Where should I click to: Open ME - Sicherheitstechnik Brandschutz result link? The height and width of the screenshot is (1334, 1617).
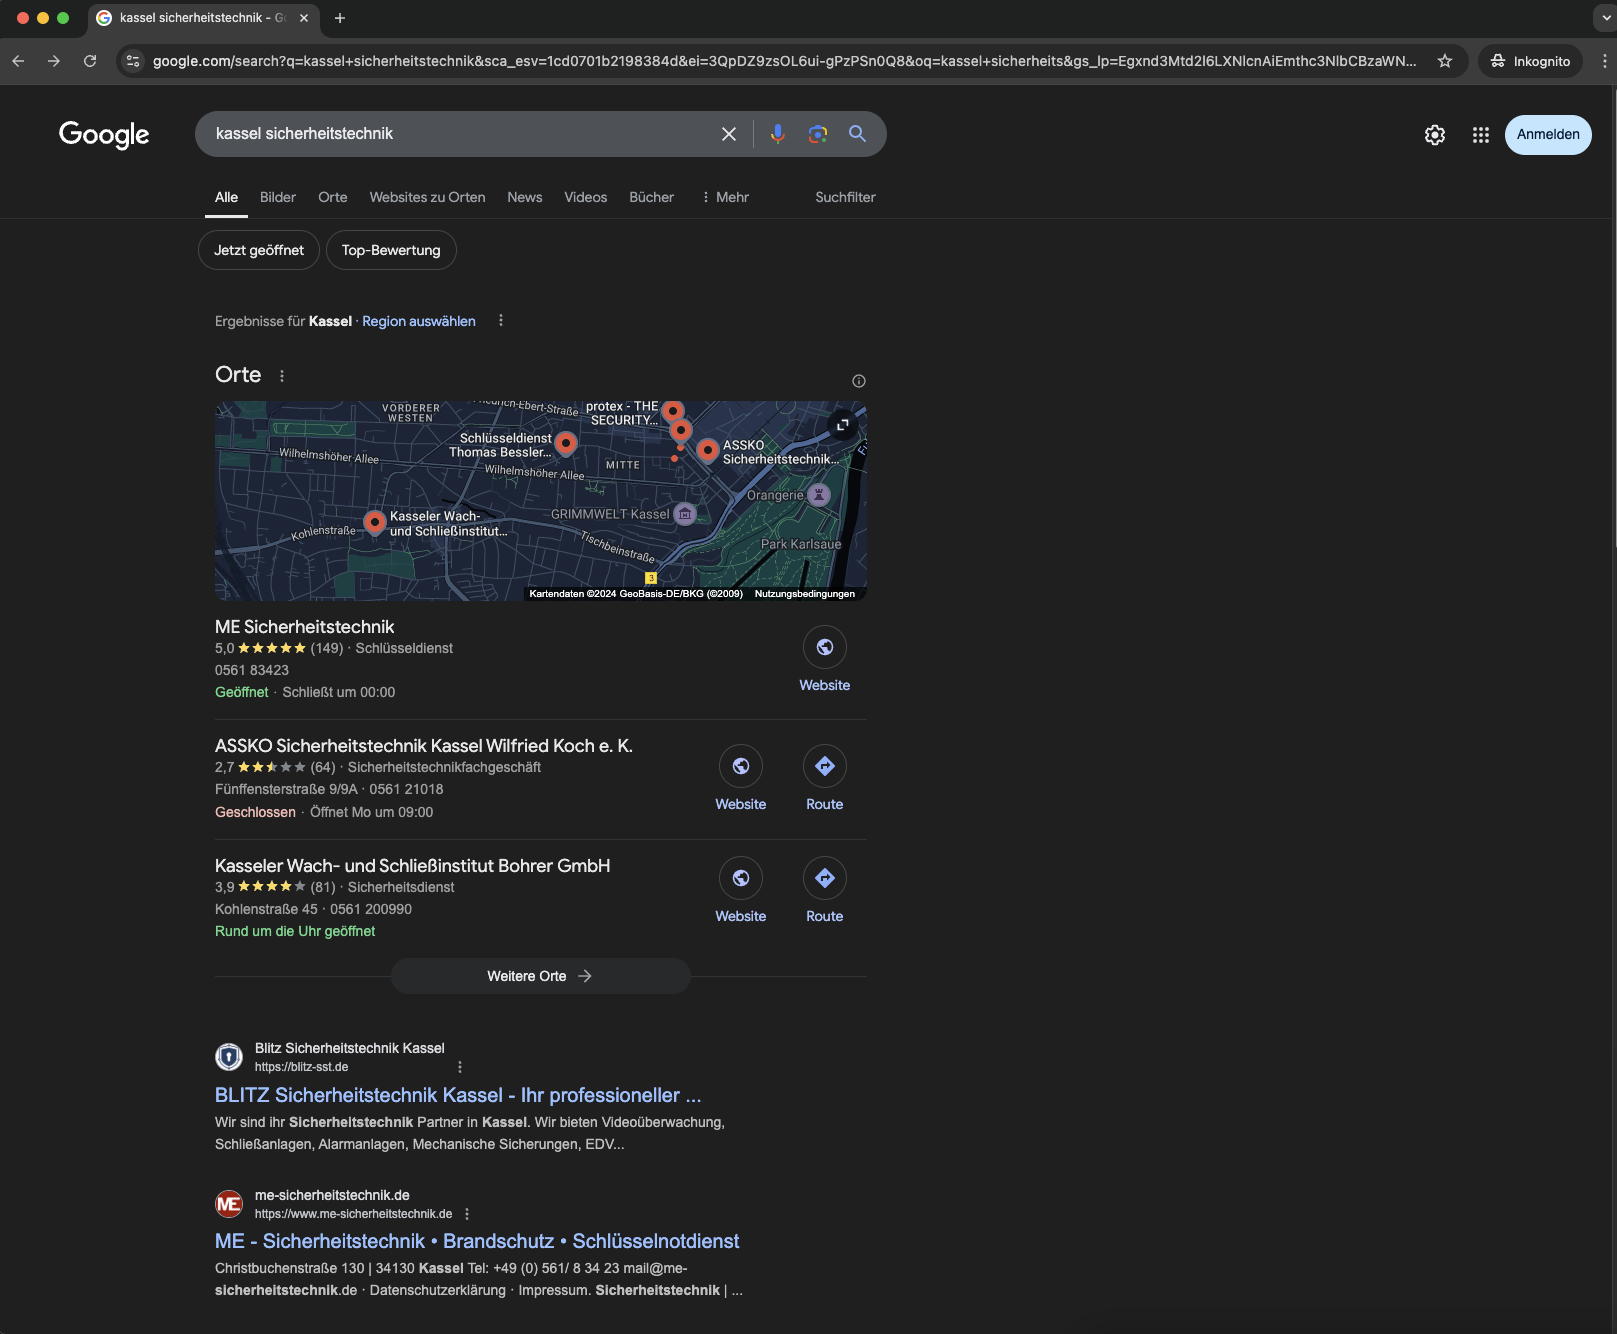point(477,1241)
